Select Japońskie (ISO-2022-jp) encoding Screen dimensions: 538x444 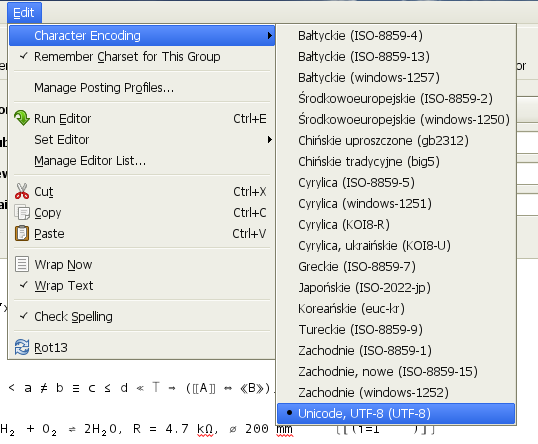coord(396,287)
